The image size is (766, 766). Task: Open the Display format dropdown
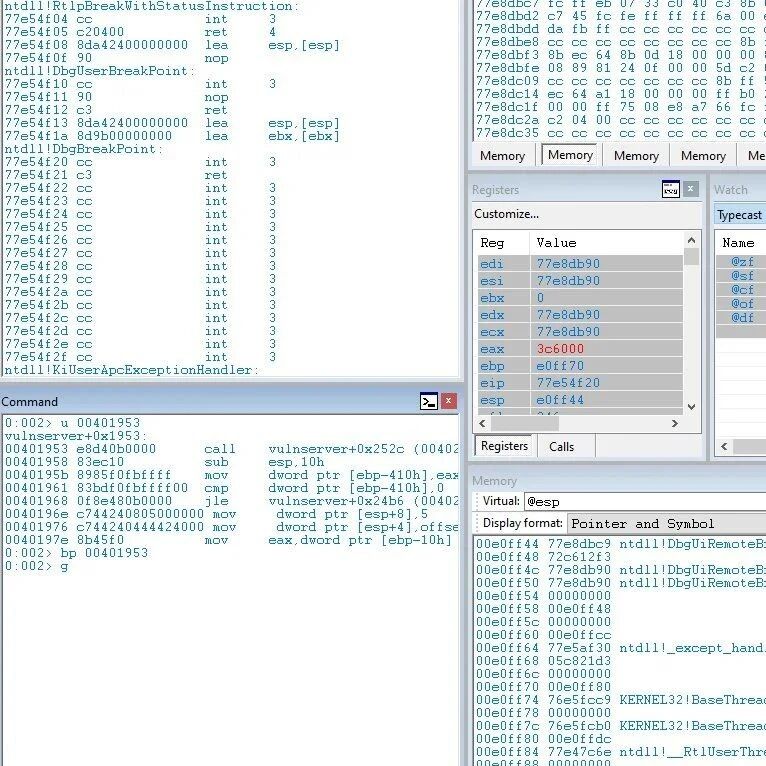click(x=666, y=524)
